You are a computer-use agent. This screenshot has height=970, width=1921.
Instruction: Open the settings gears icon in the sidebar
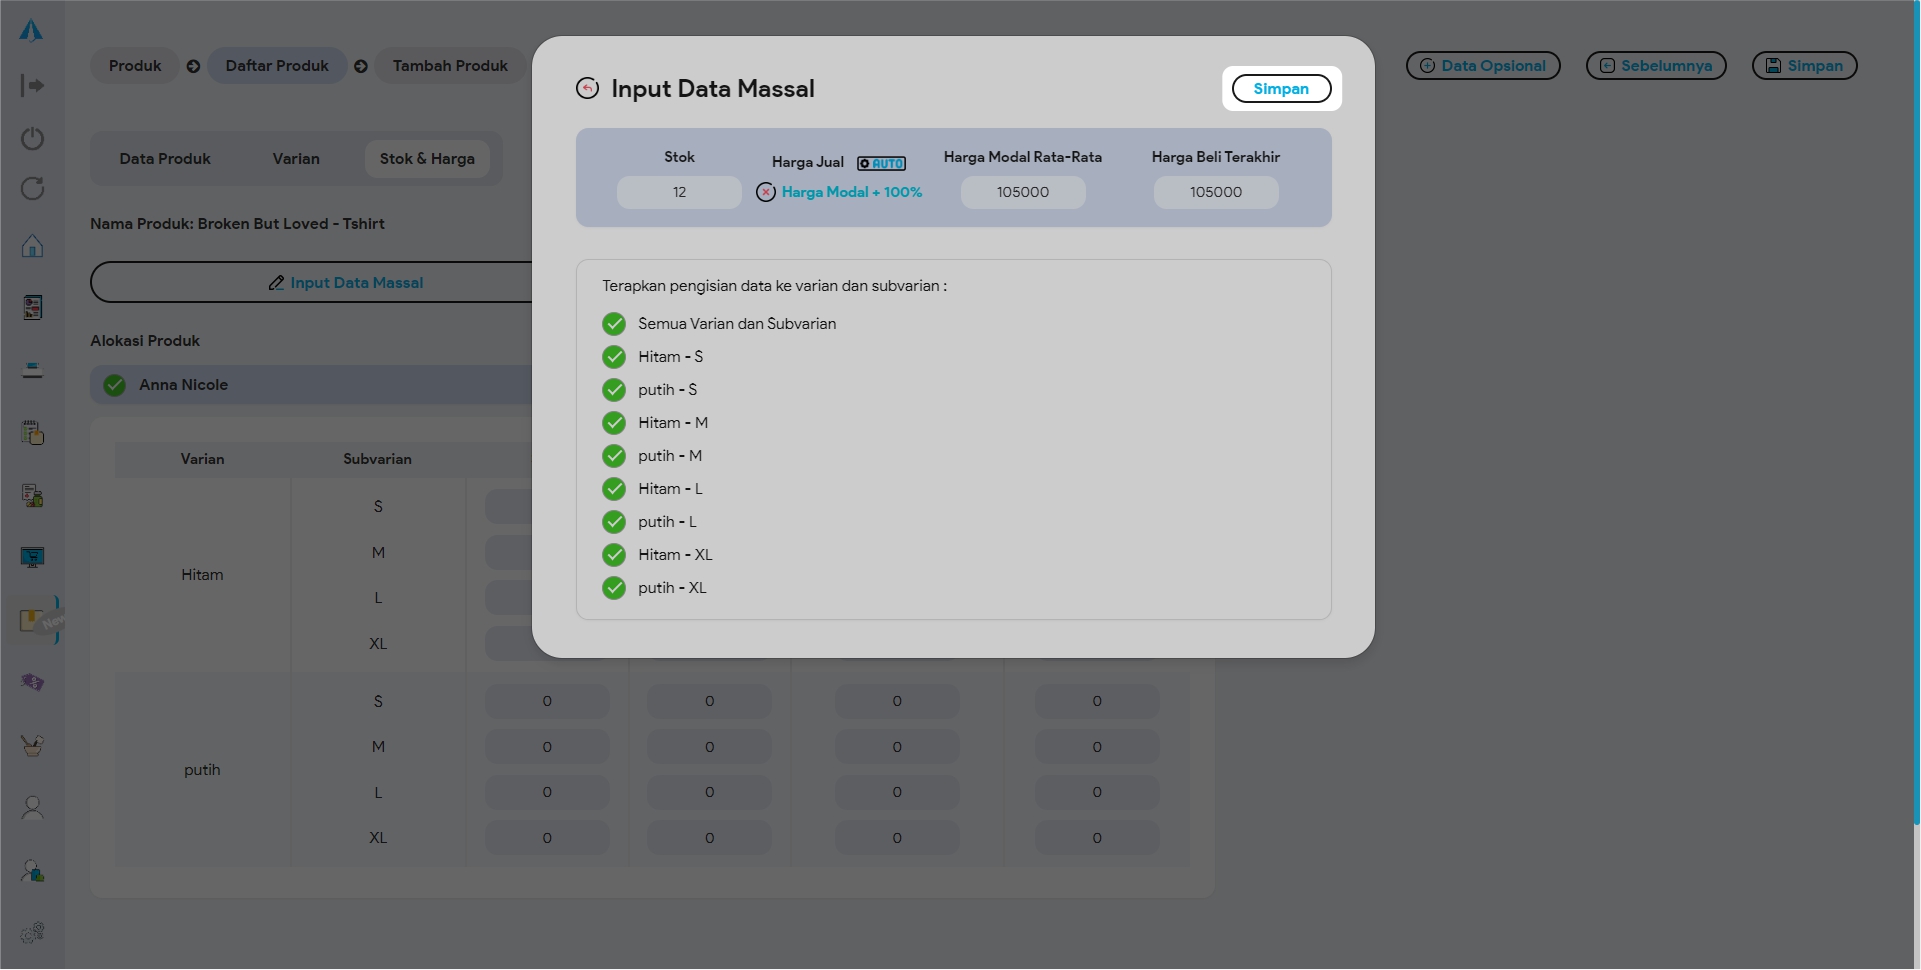(32, 933)
